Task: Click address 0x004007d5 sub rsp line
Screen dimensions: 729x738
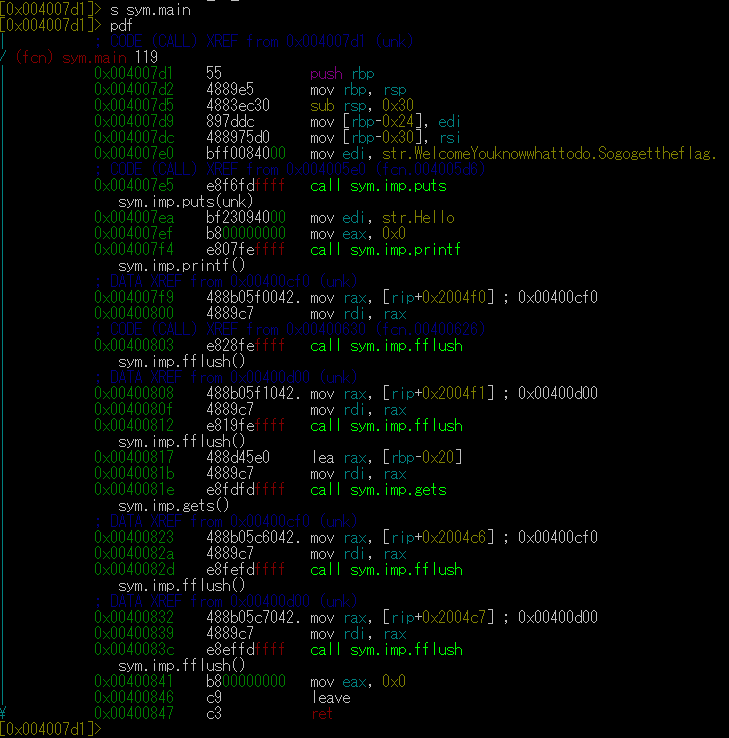Action: 254,105
